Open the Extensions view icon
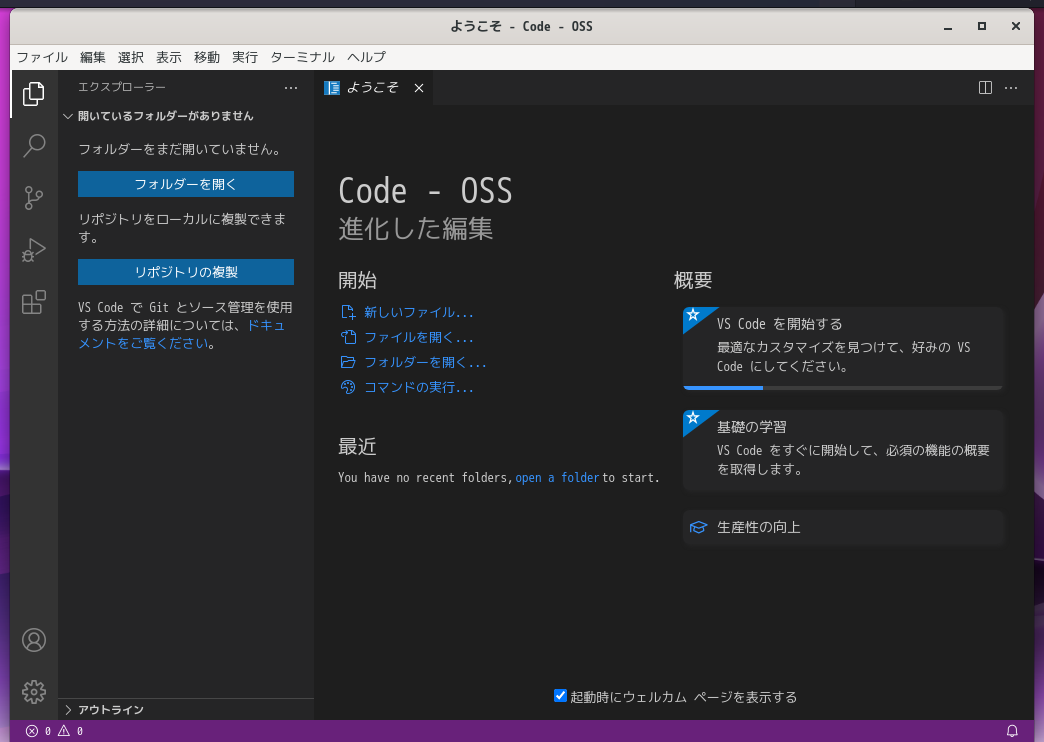The width and height of the screenshot is (1044, 742). 33,302
